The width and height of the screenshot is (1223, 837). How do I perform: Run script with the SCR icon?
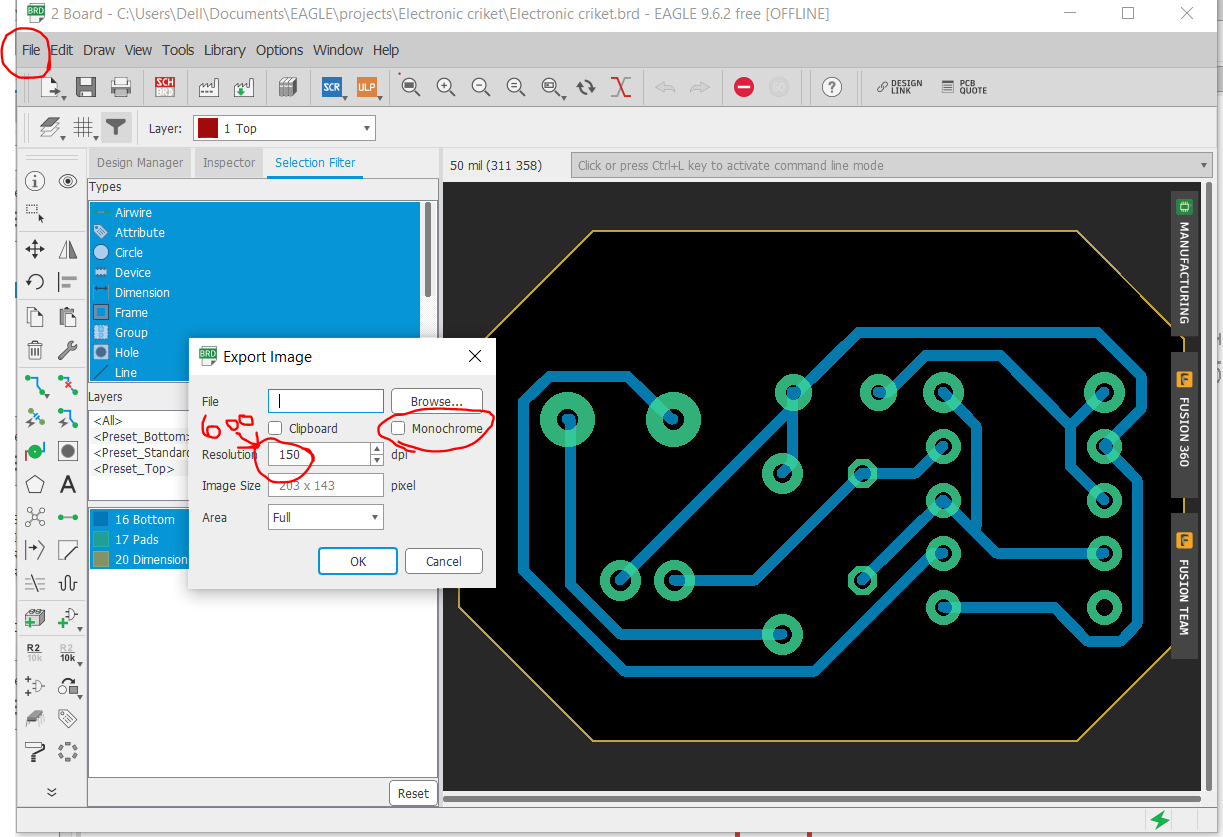[x=332, y=87]
